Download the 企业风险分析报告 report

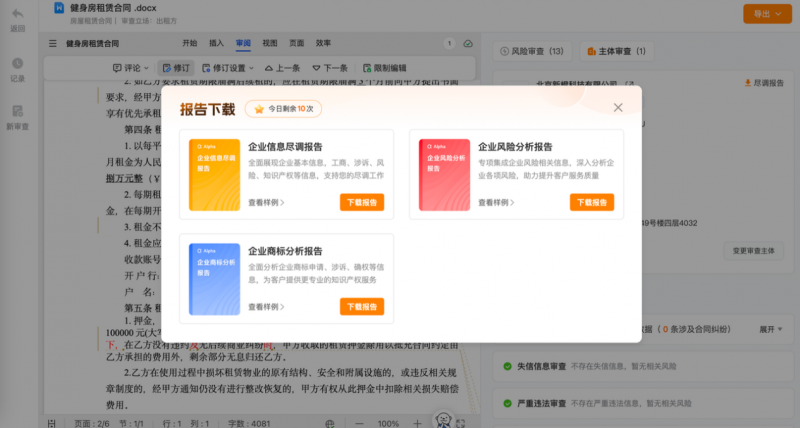[592, 202]
